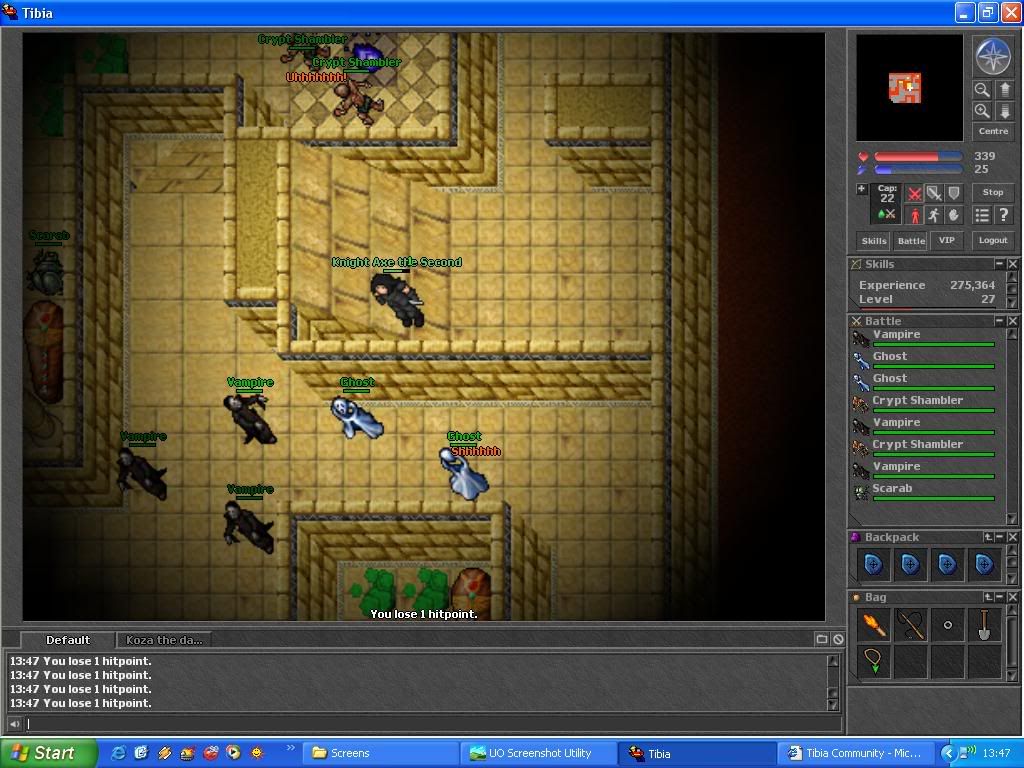The height and width of the screenshot is (768, 1024).
Task: Go up one level from Backpack container
Action: 988,537
